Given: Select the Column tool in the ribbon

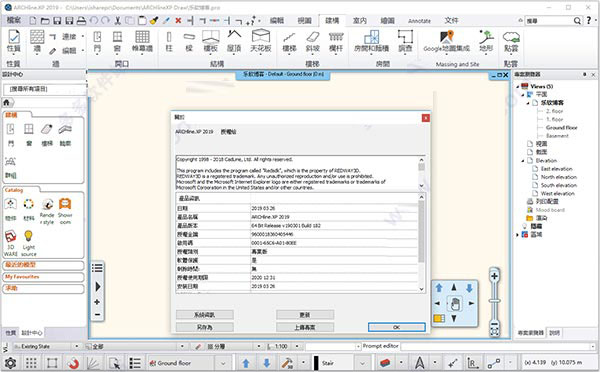Looking at the screenshot, I should [169, 41].
